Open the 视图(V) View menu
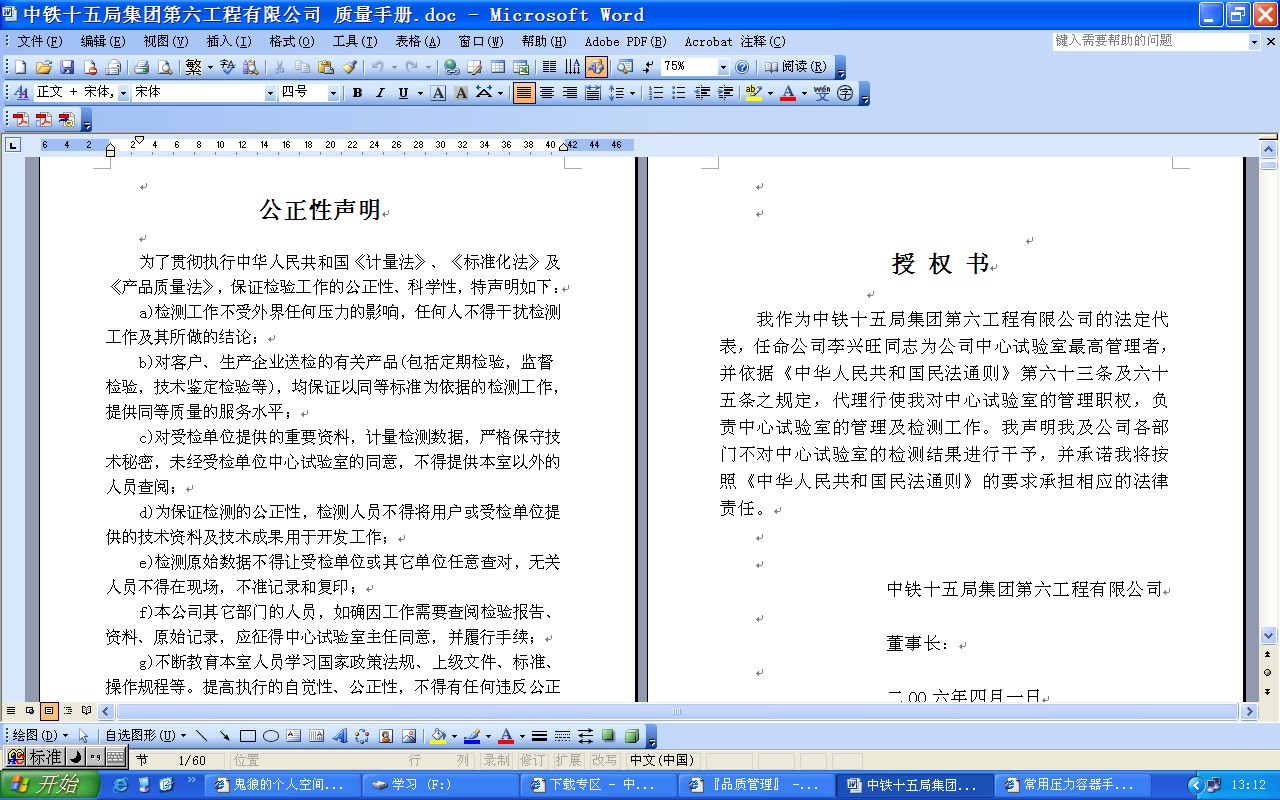Viewport: 1280px width, 800px height. 165,41
